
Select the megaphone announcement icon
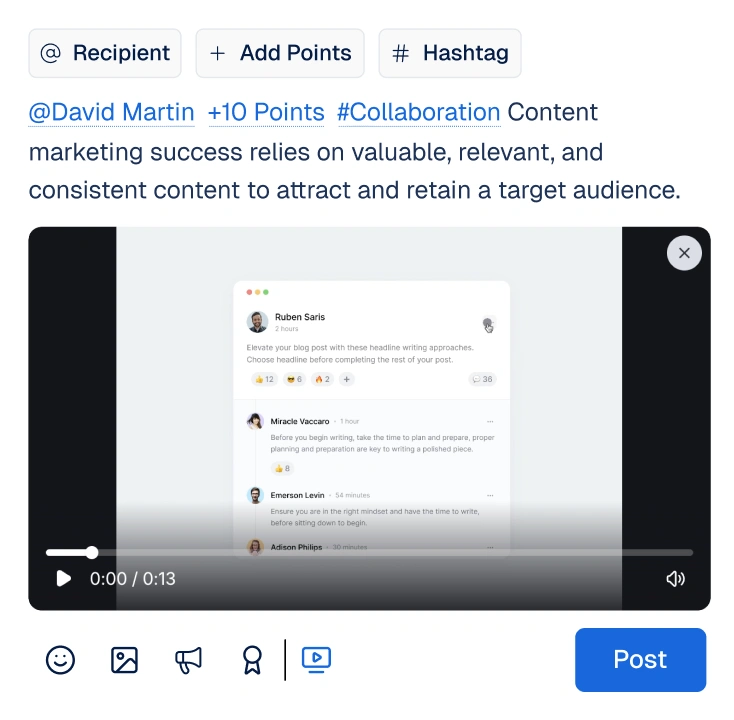click(x=188, y=660)
